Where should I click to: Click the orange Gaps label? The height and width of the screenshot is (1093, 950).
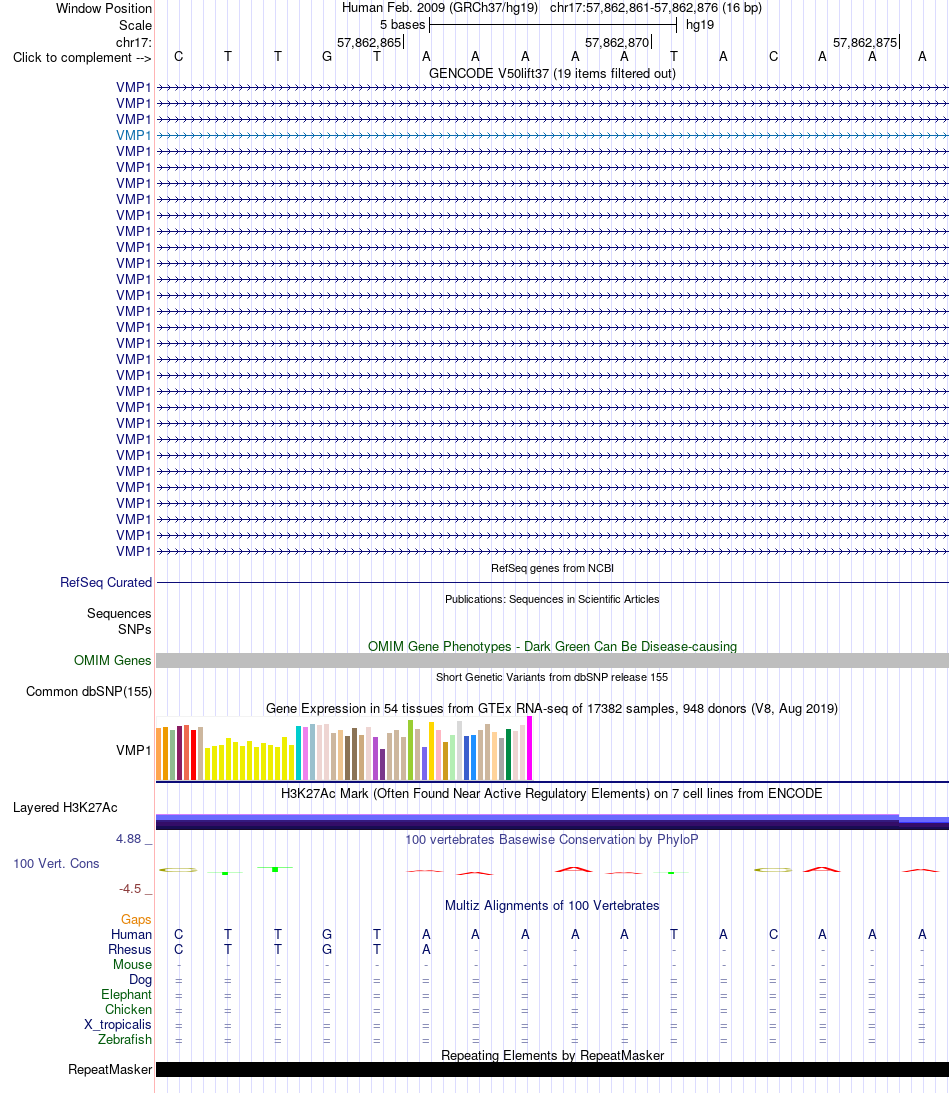click(136, 919)
